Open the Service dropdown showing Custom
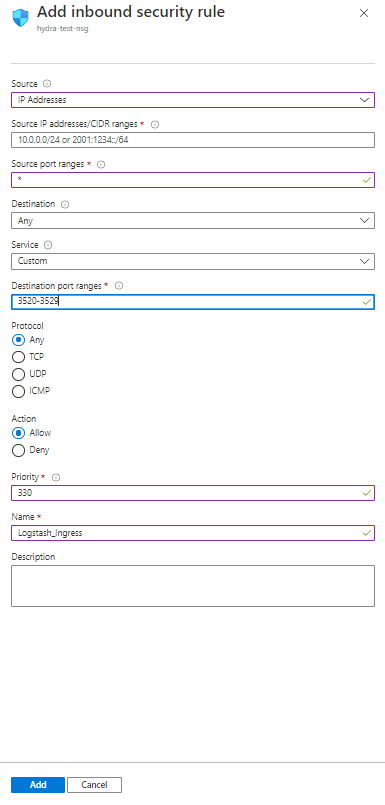 coord(193,261)
